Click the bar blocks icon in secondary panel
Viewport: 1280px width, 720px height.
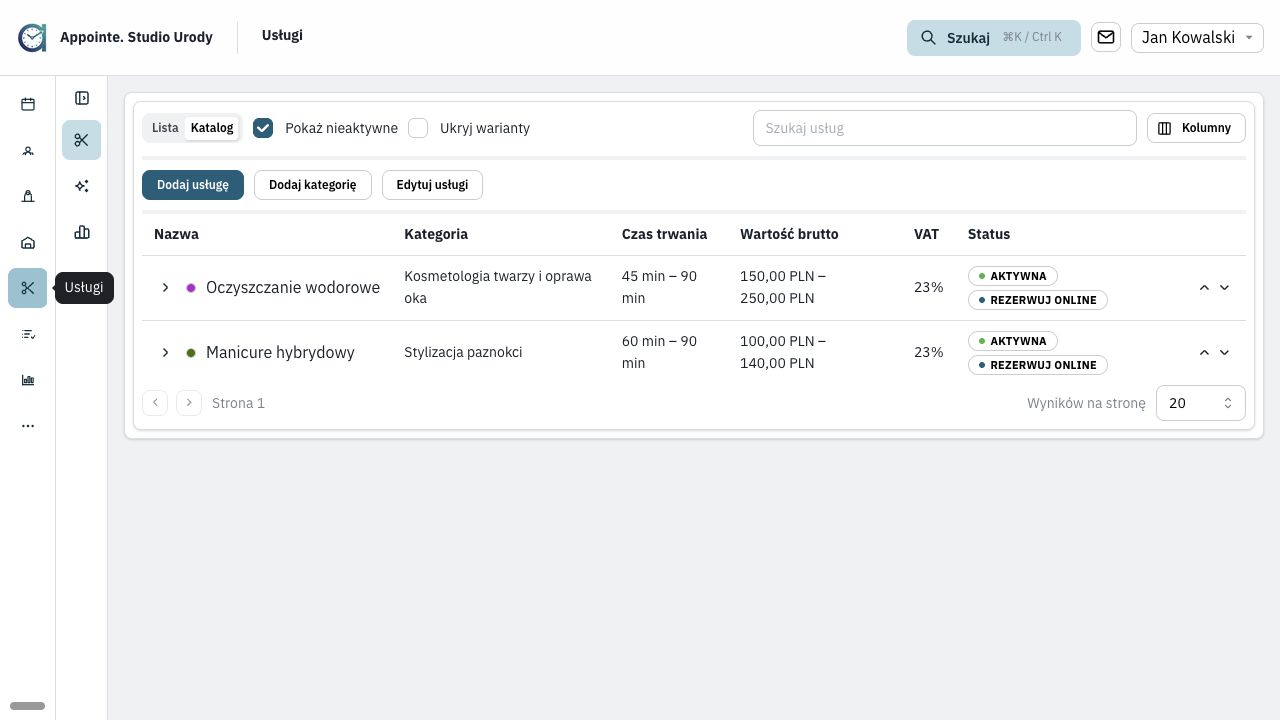(x=82, y=232)
